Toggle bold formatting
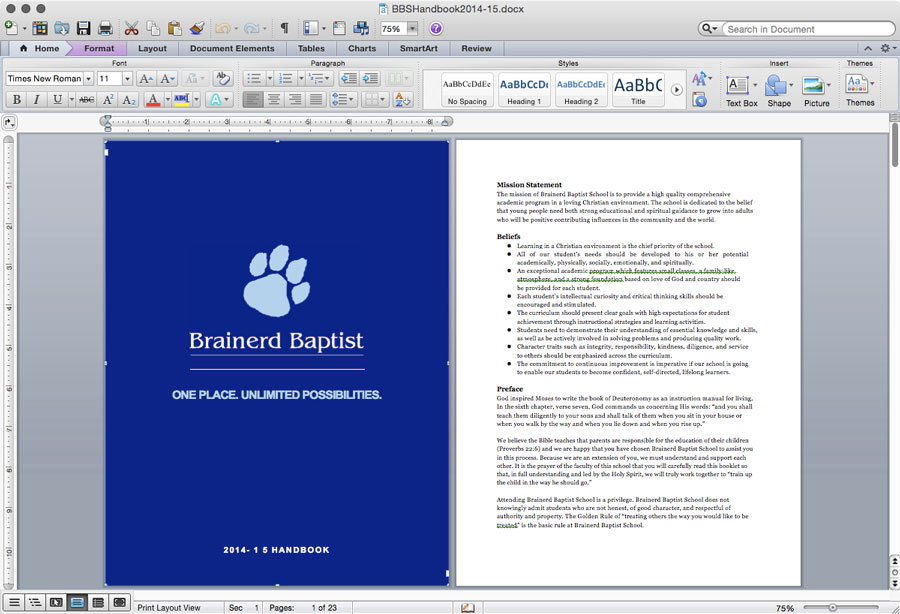 point(17,100)
